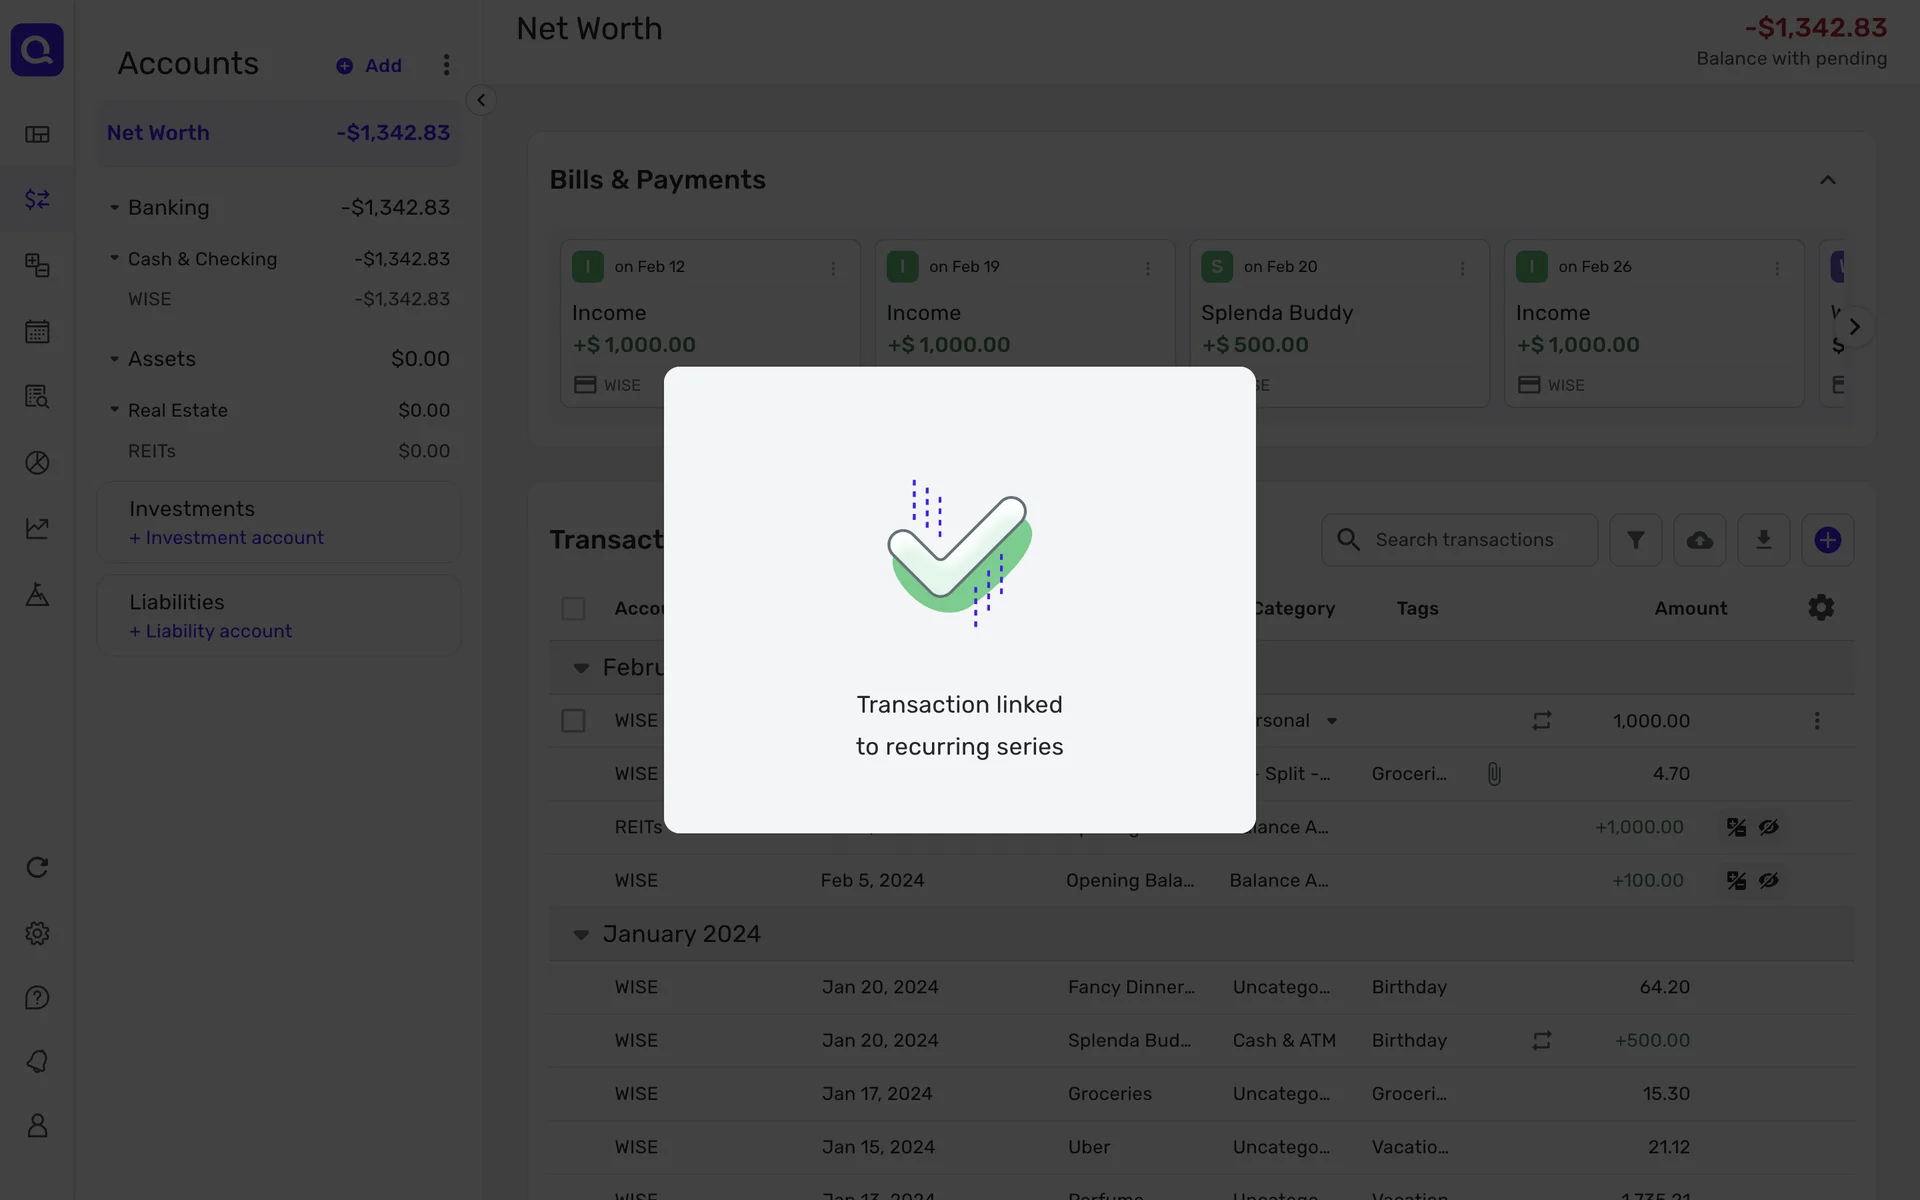1920x1200 pixels.
Task: Collapse the Bills & Payments section
Action: point(1827,180)
